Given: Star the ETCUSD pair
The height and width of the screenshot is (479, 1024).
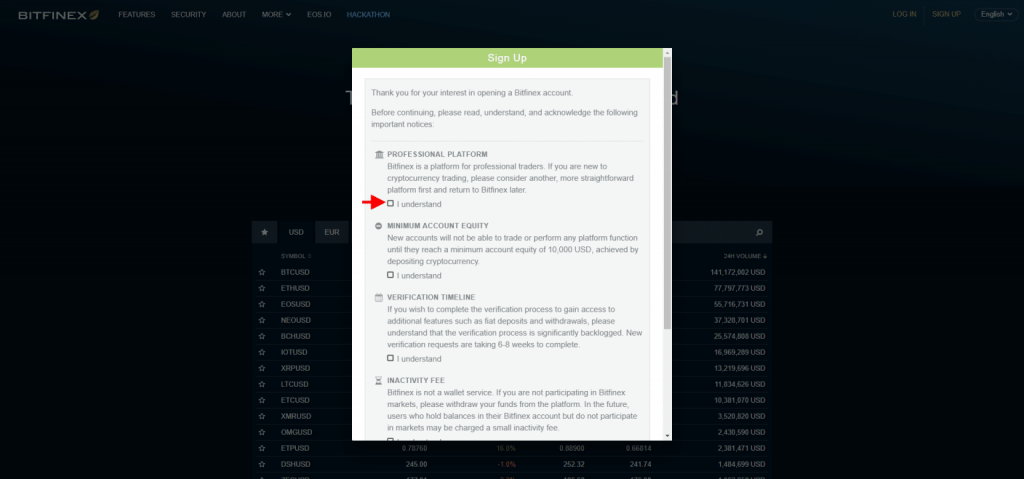Looking at the screenshot, I should coord(262,400).
